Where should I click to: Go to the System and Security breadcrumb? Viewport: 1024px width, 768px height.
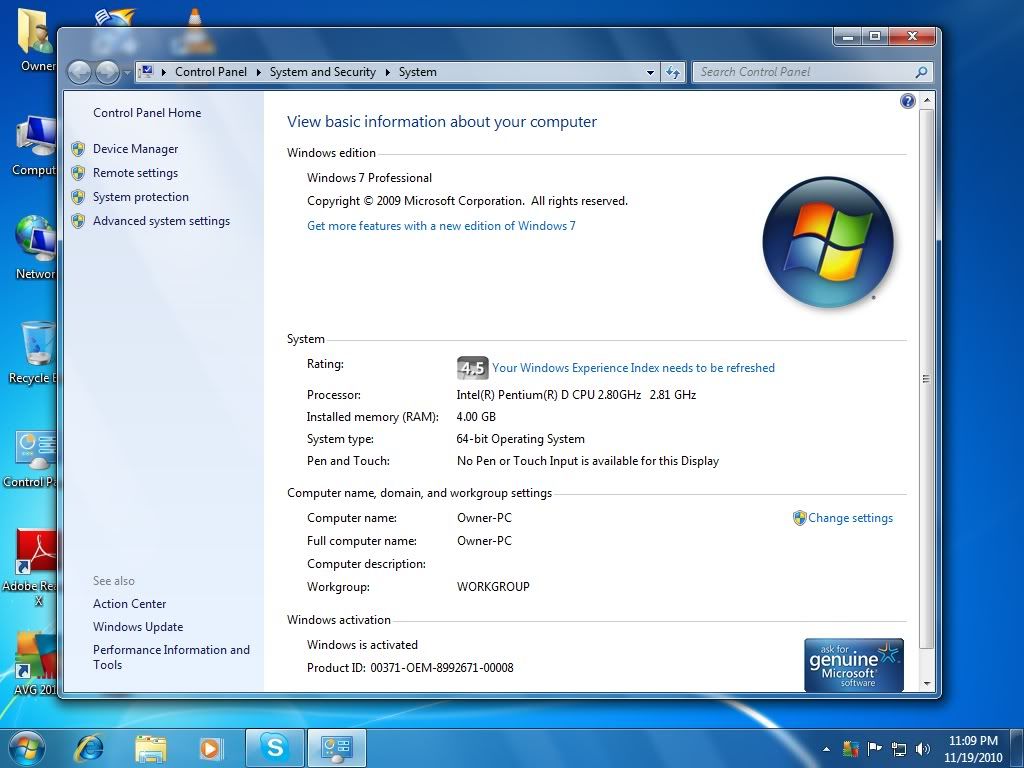(323, 72)
